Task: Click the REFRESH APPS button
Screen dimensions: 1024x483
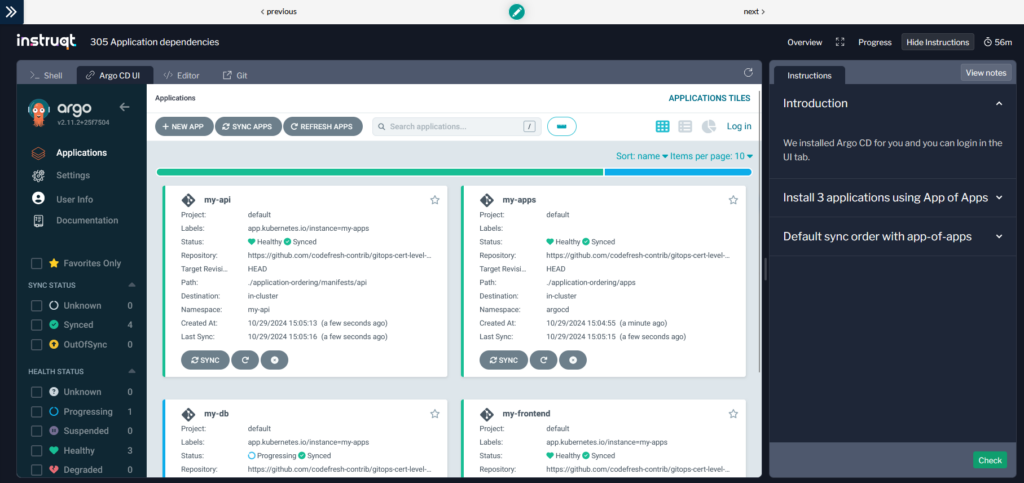Action: click(323, 127)
